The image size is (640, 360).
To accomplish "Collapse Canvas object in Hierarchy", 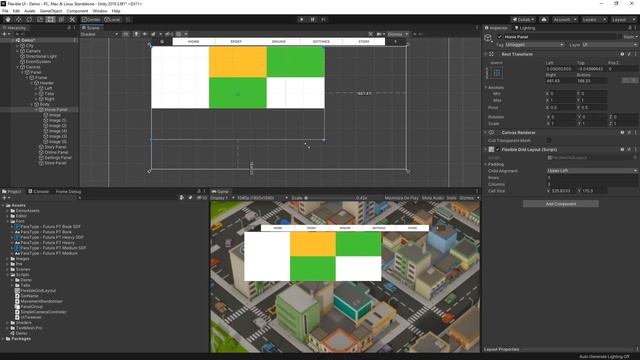I will tap(18, 67).
